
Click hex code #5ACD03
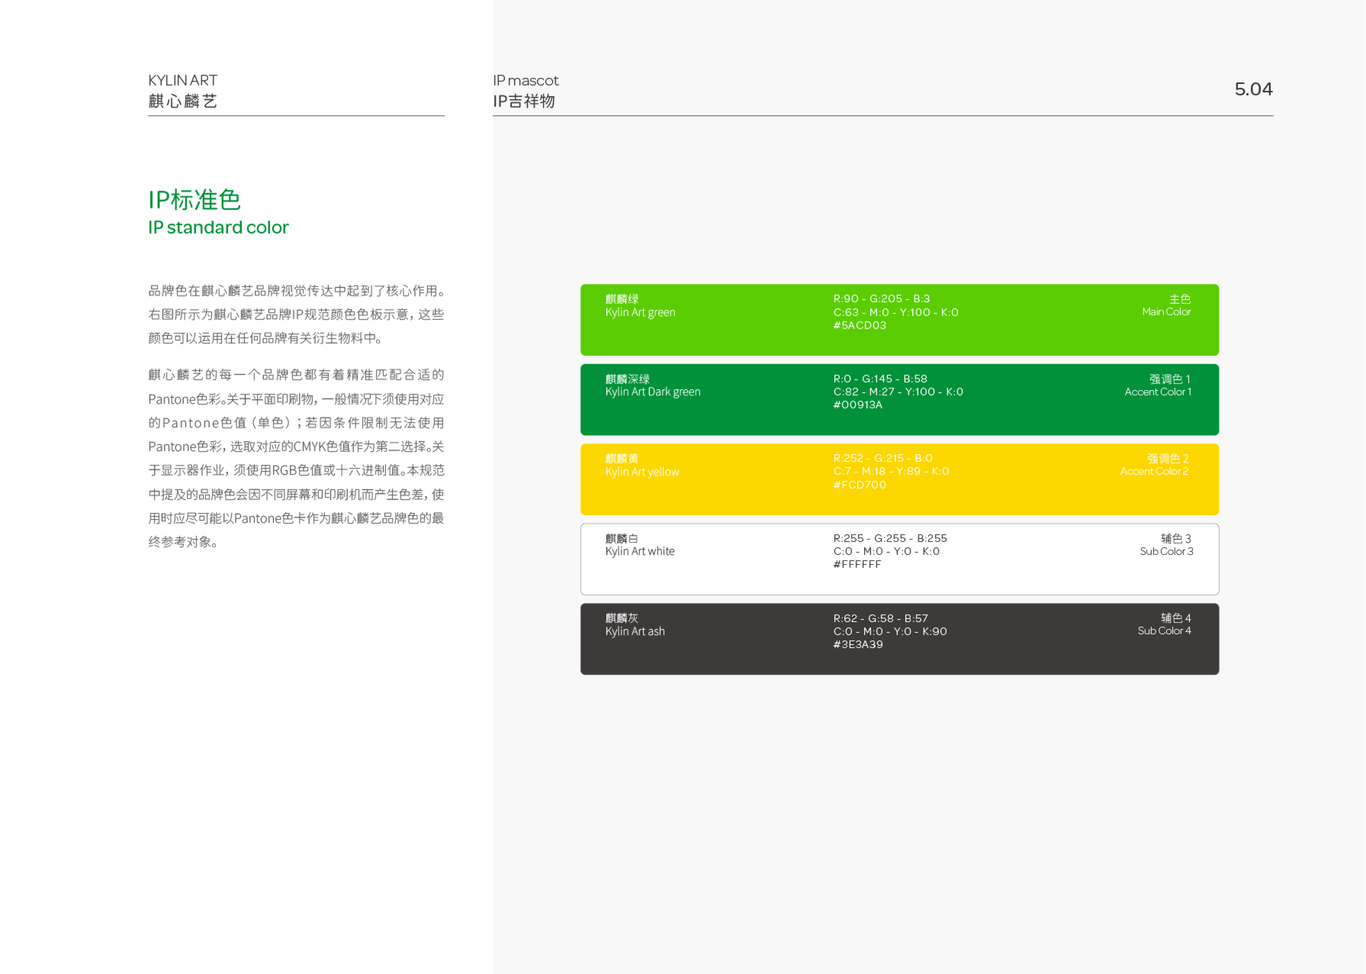(x=860, y=326)
